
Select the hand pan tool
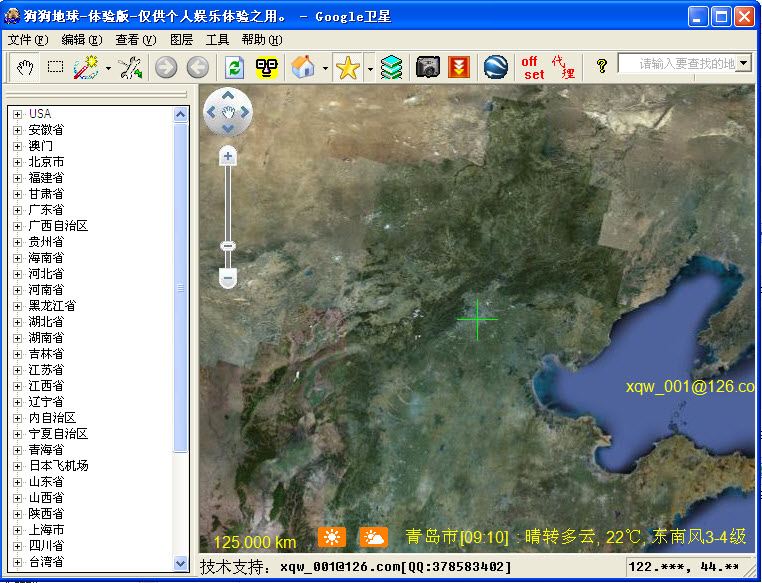pyautogui.click(x=26, y=67)
